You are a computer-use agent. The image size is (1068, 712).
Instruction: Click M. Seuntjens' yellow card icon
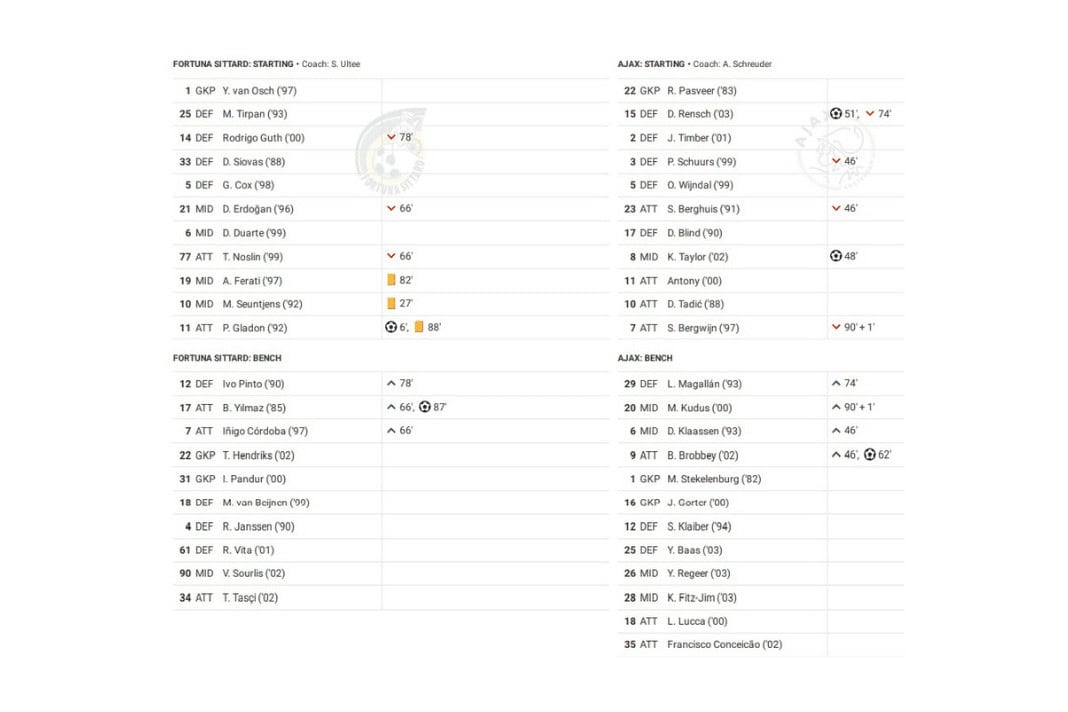click(391, 303)
